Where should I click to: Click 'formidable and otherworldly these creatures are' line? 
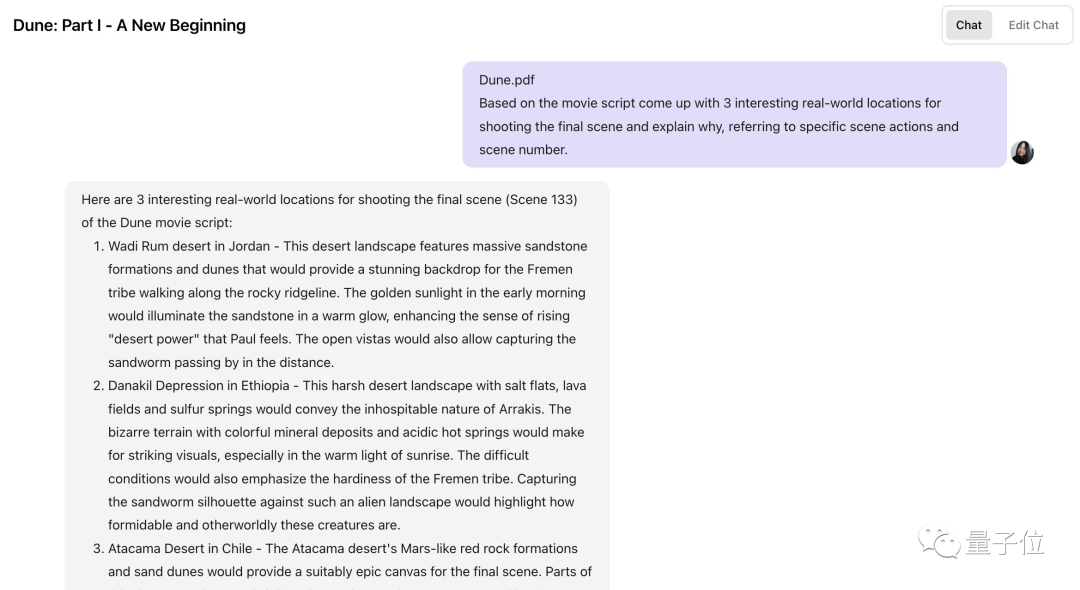(x=254, y=525)
